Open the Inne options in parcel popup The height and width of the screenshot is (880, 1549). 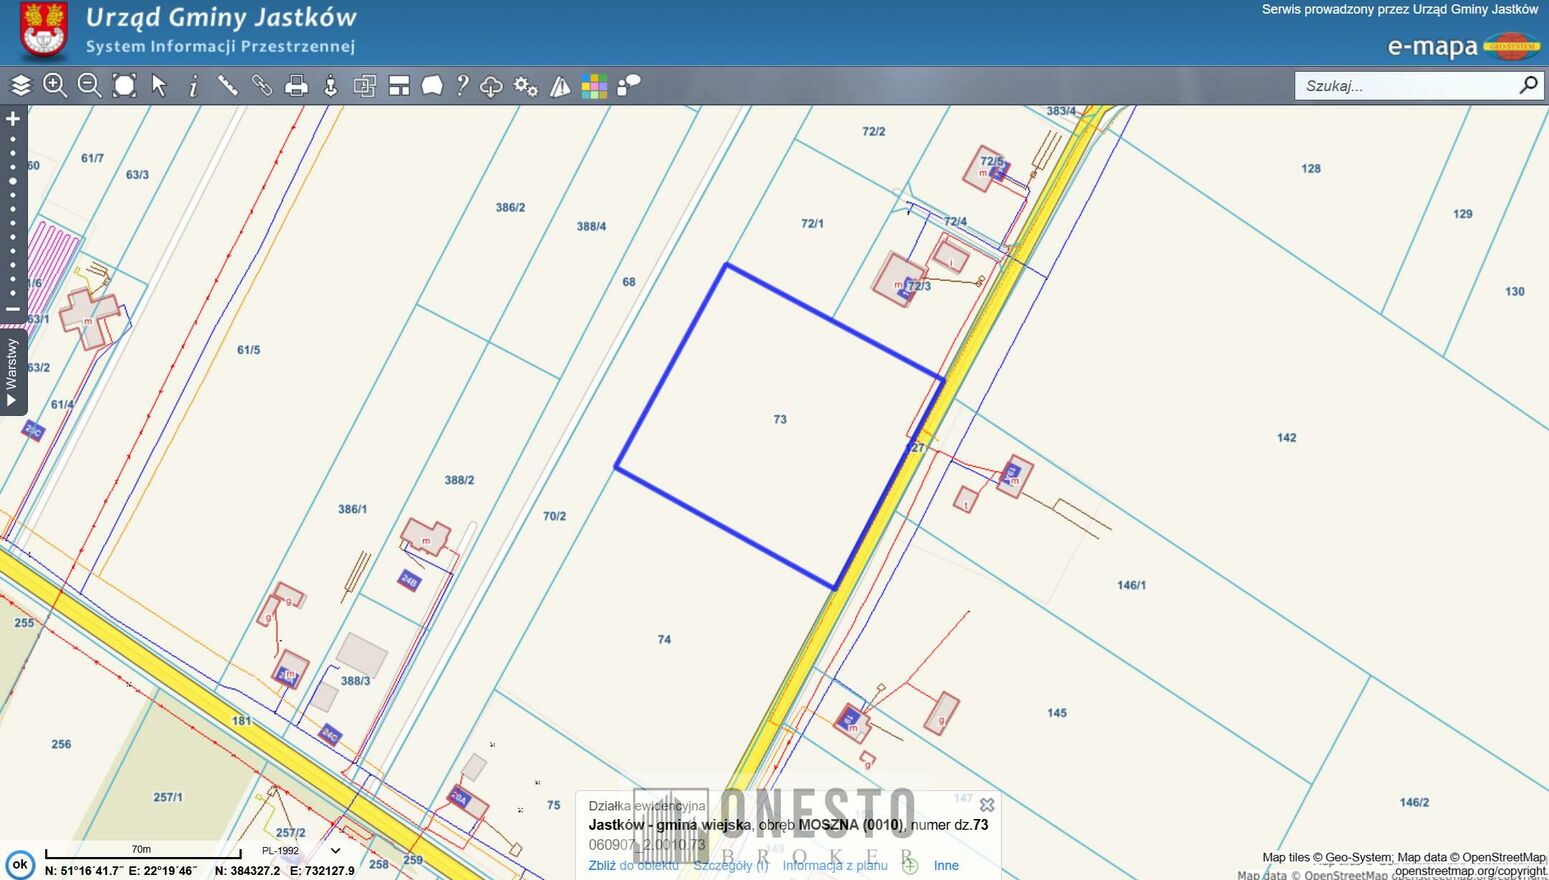click(x=946, y=866)
